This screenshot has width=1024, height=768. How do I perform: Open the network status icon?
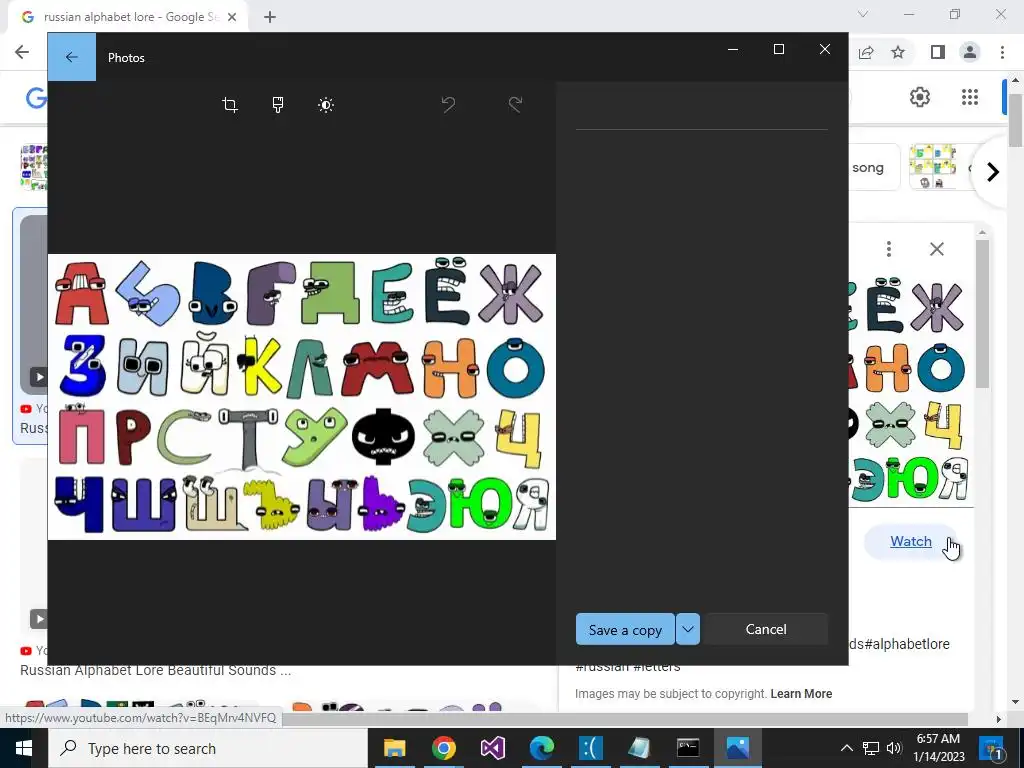pos(871,748)
